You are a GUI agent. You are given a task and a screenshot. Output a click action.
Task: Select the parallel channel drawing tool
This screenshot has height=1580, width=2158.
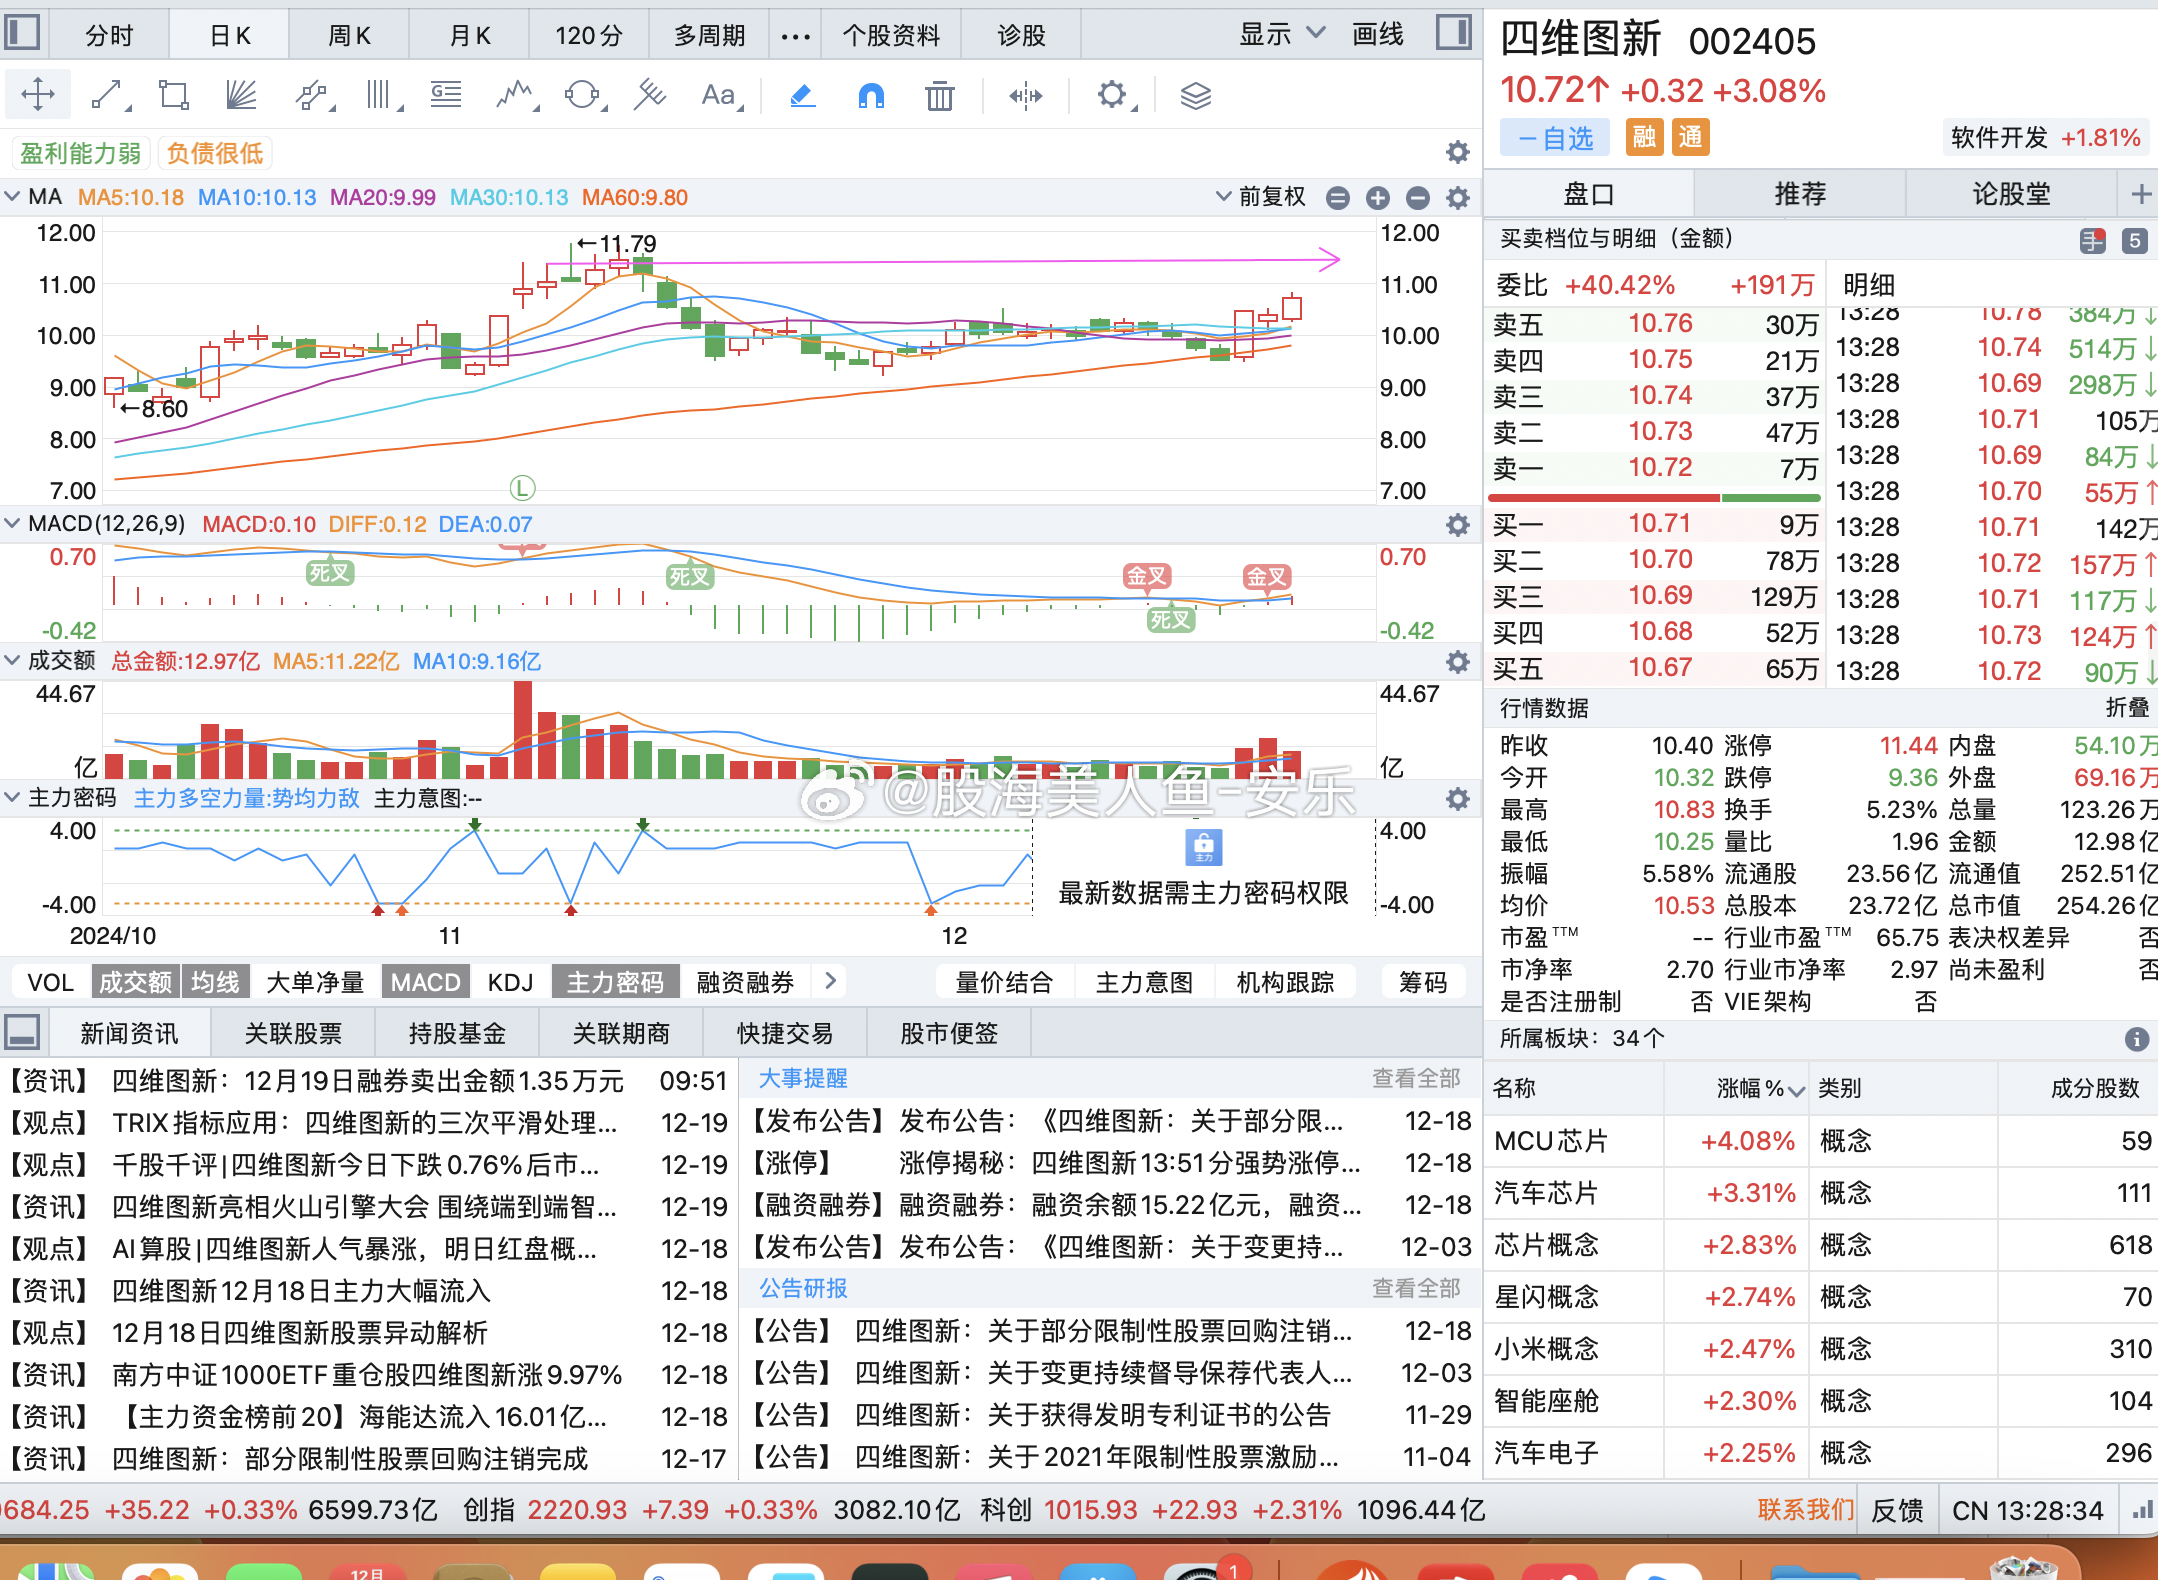click(313, 95)
